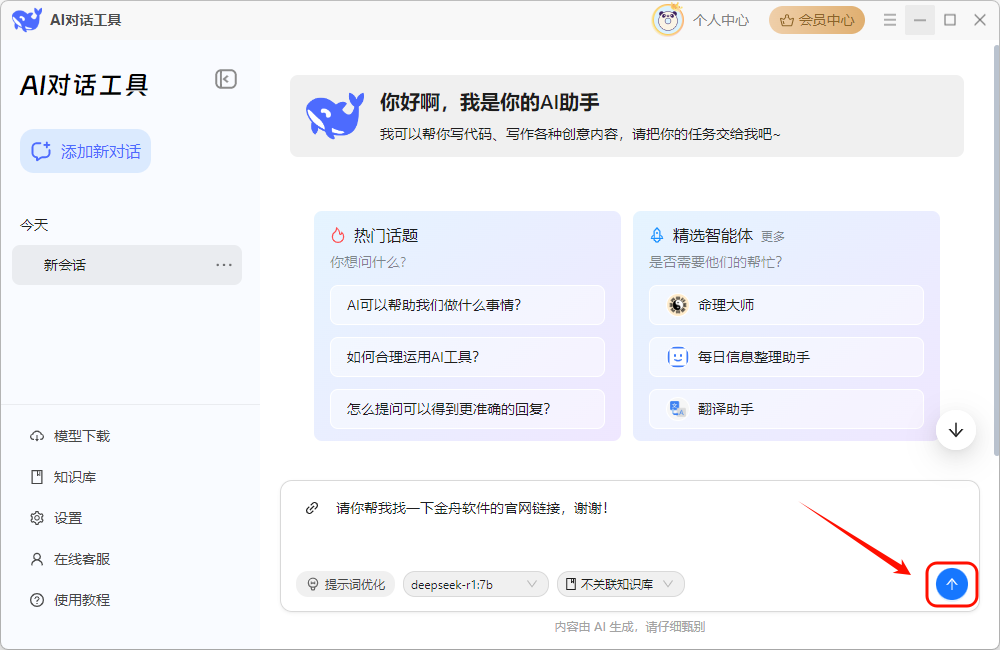Click the blue send arrow button
Image resolution: width=1000 pixels, height=650 pixels.
[951, 584]
